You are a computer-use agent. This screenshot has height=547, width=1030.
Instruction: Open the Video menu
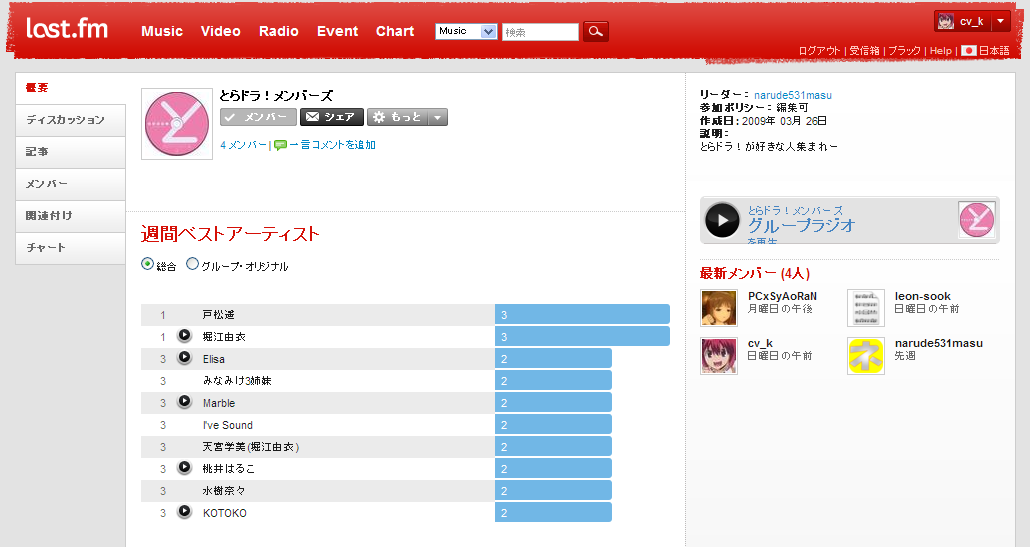tap(220, 31)
